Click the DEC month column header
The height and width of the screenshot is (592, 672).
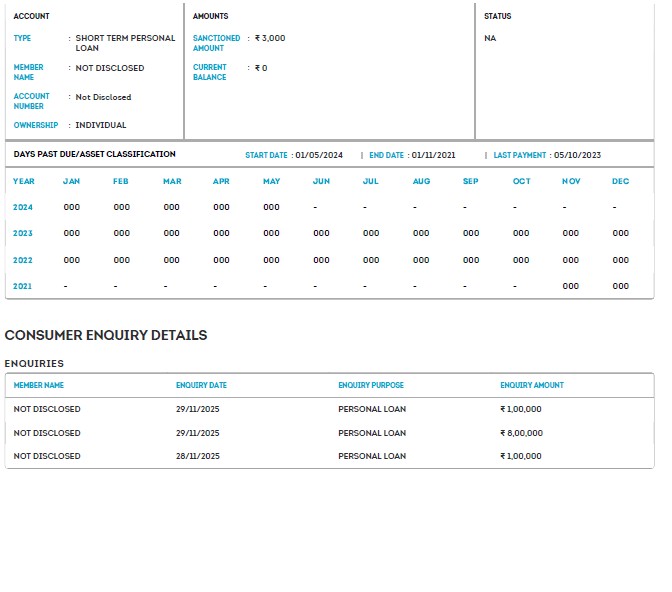620,181
